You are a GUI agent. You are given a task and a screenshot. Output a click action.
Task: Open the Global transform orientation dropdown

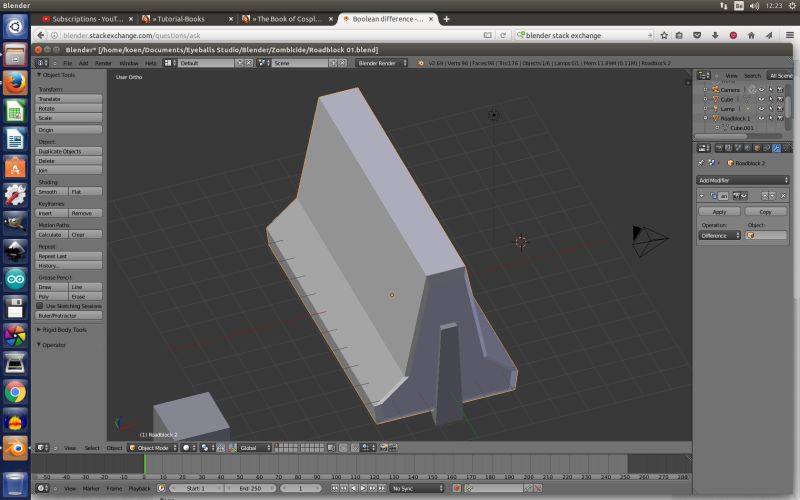click(254, 448)
